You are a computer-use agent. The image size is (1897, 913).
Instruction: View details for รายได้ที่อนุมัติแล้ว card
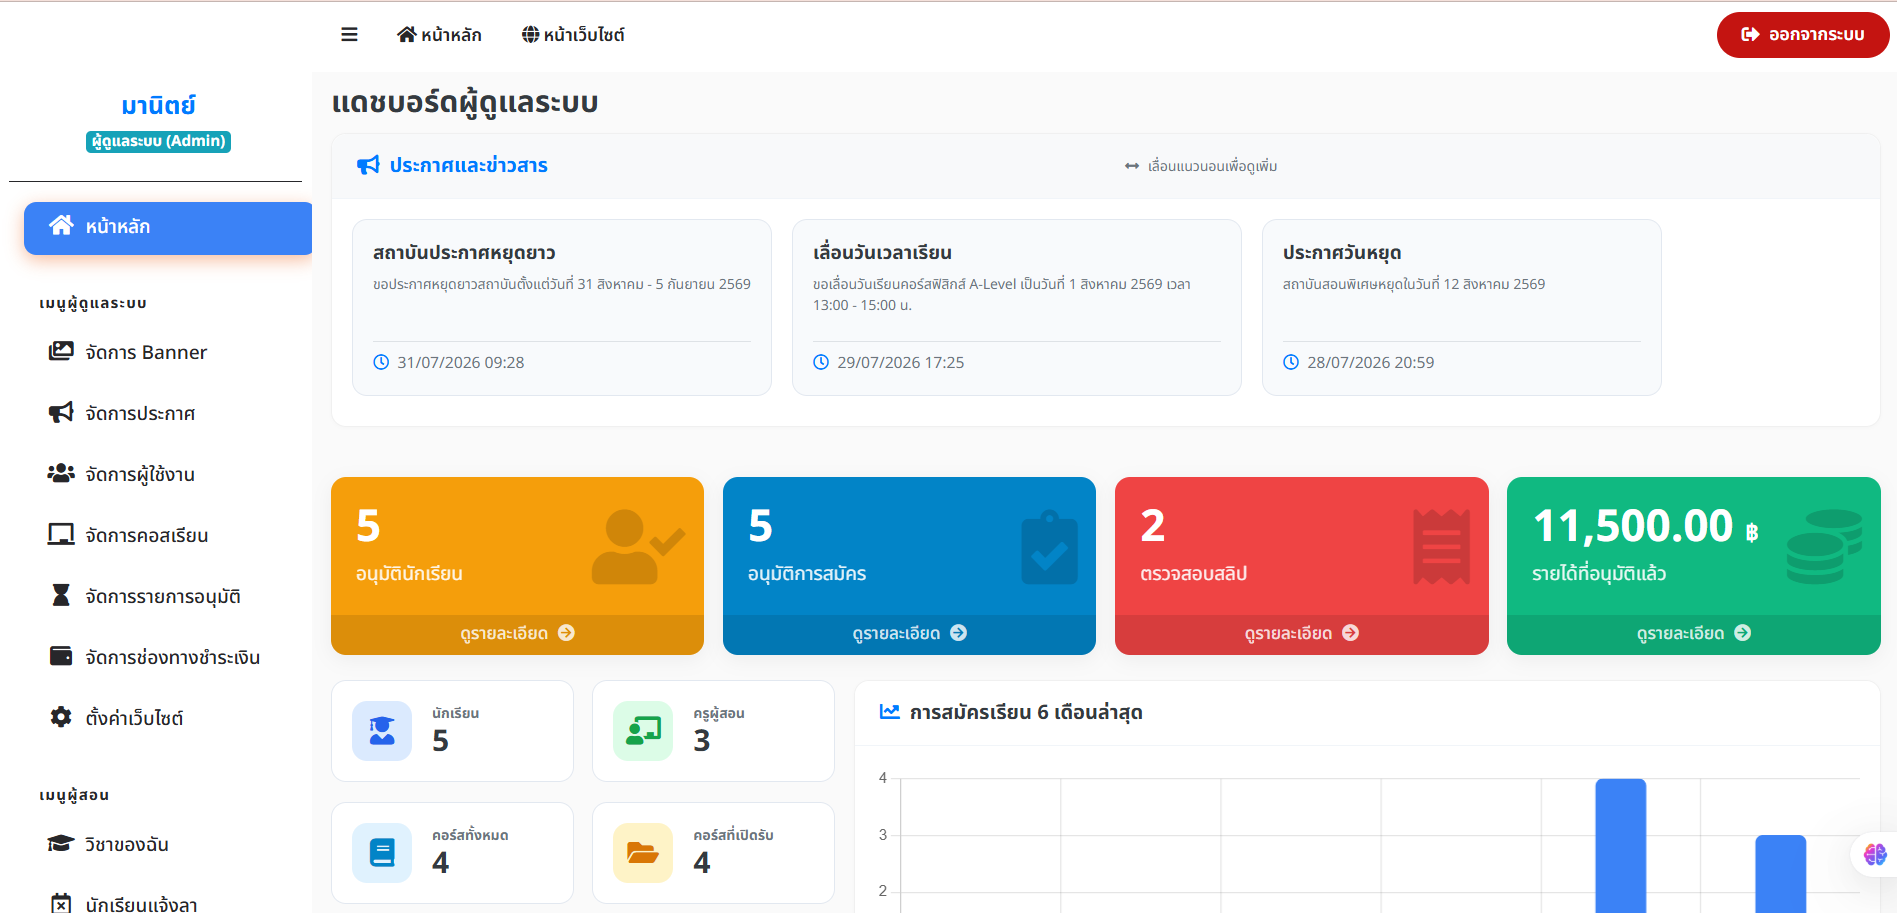point(1693,634)
